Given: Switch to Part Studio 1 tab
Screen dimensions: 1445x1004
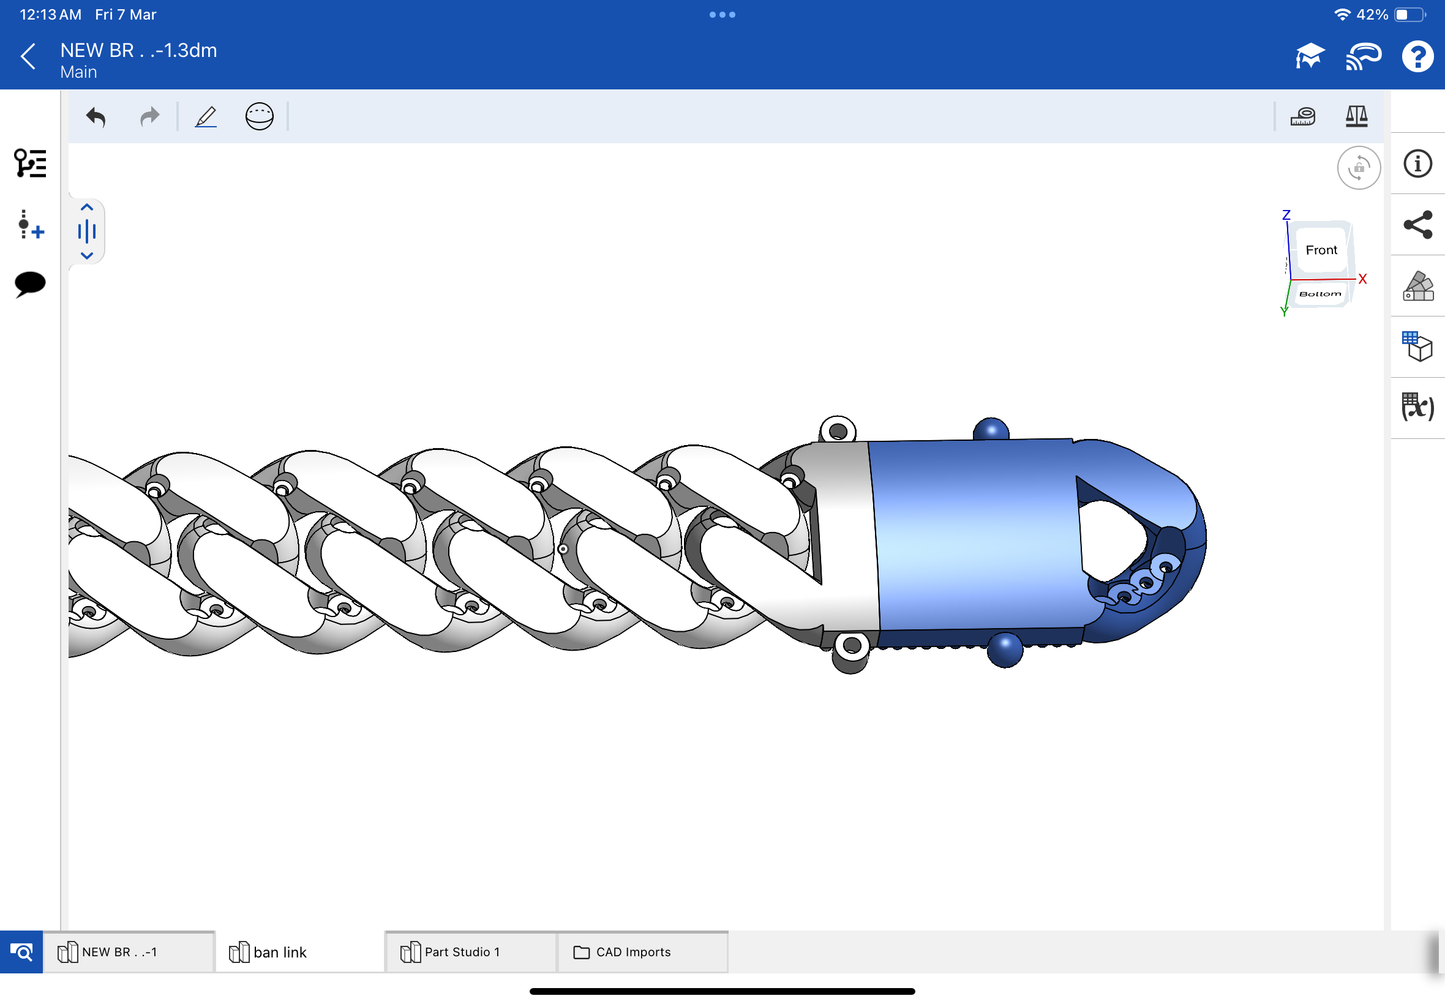Looking at the screenshot, I should [461, 952].
